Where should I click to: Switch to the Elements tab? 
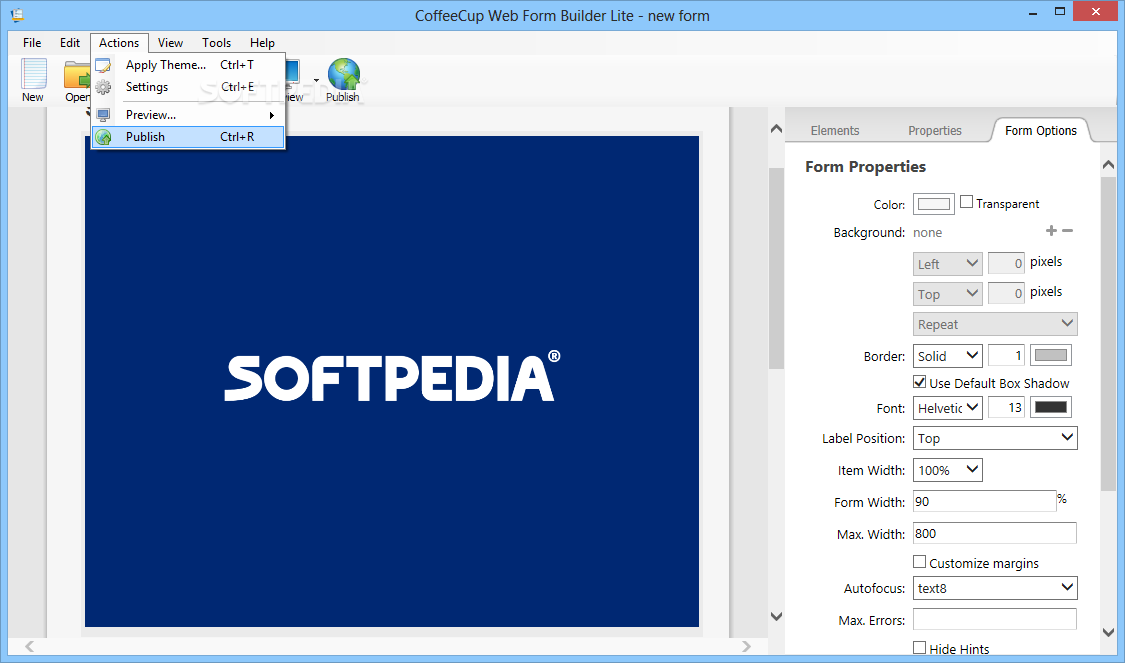(x=835, y=131)
